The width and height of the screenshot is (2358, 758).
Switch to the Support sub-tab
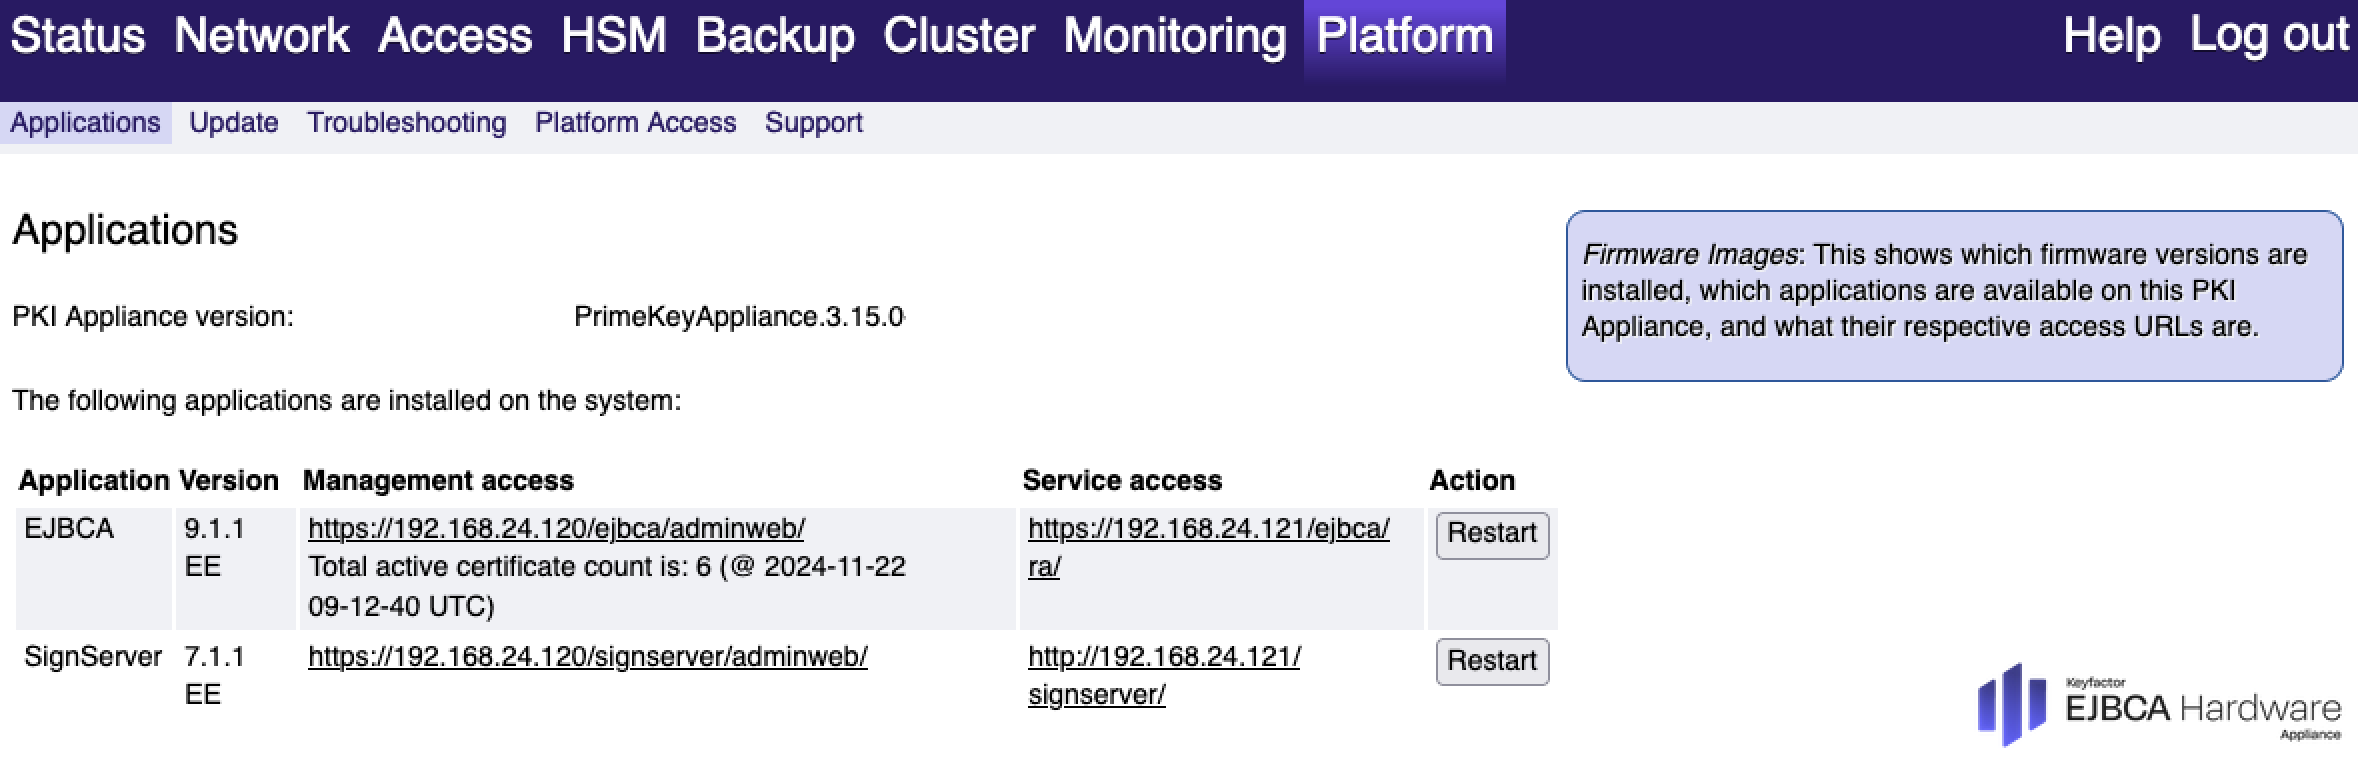click(x=813, y=123)
